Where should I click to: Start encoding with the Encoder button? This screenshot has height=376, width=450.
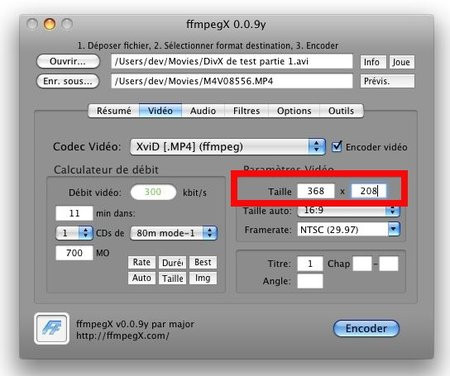pos(366,329)
